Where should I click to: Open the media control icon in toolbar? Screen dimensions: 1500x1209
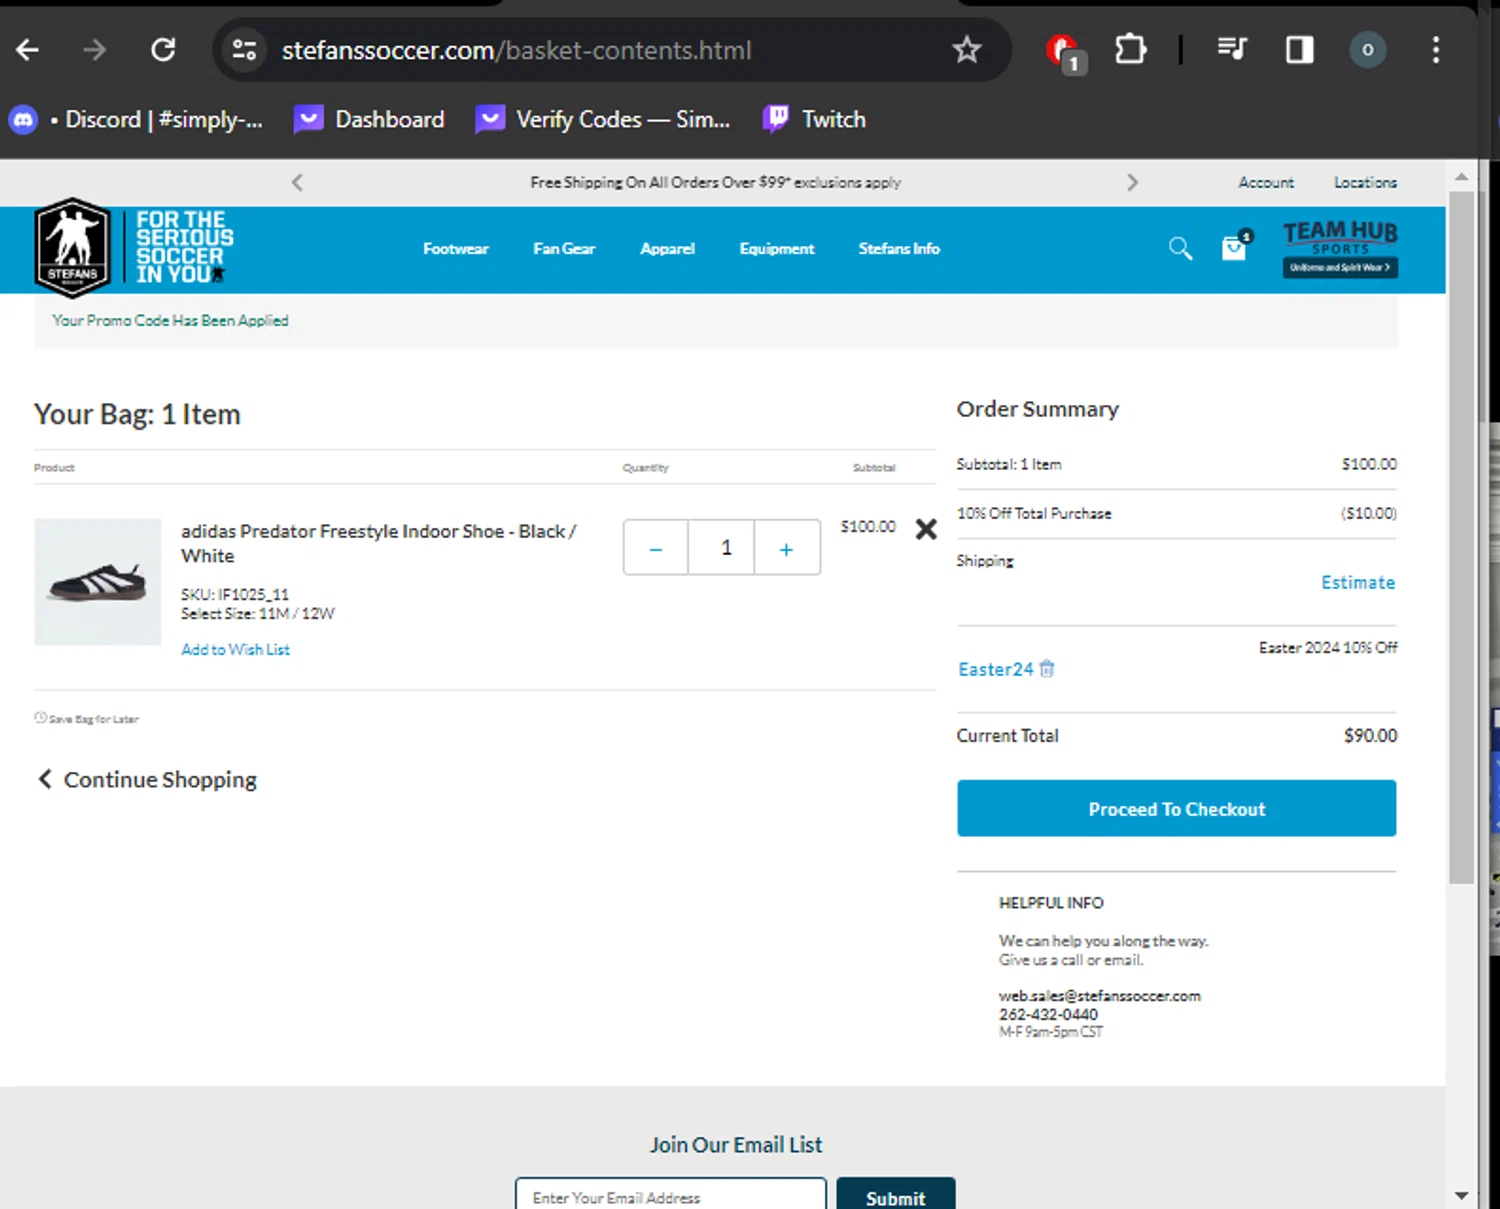coord(1232,49)
